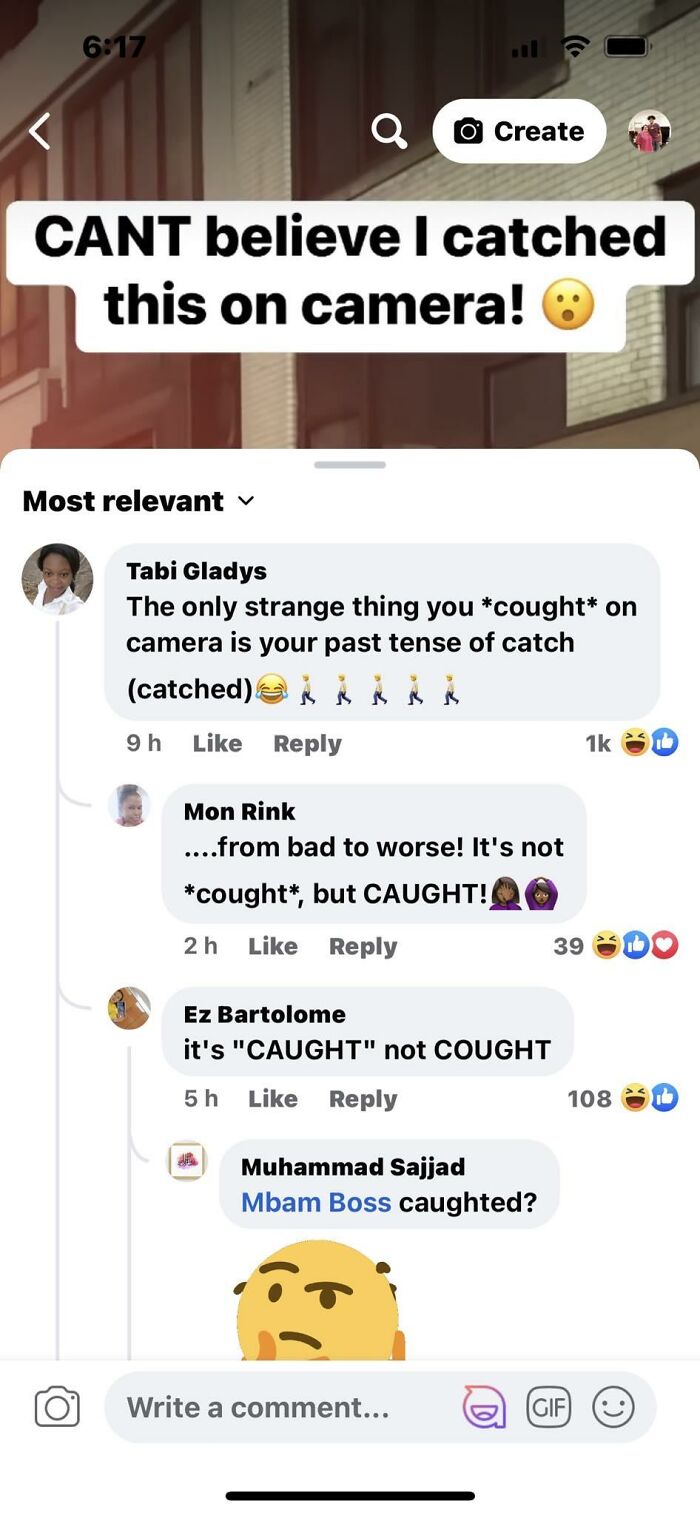This screenshot has height=1515, width=700.
Task: Reply to Mon Rink's comment
Action: tap(363, 946)
